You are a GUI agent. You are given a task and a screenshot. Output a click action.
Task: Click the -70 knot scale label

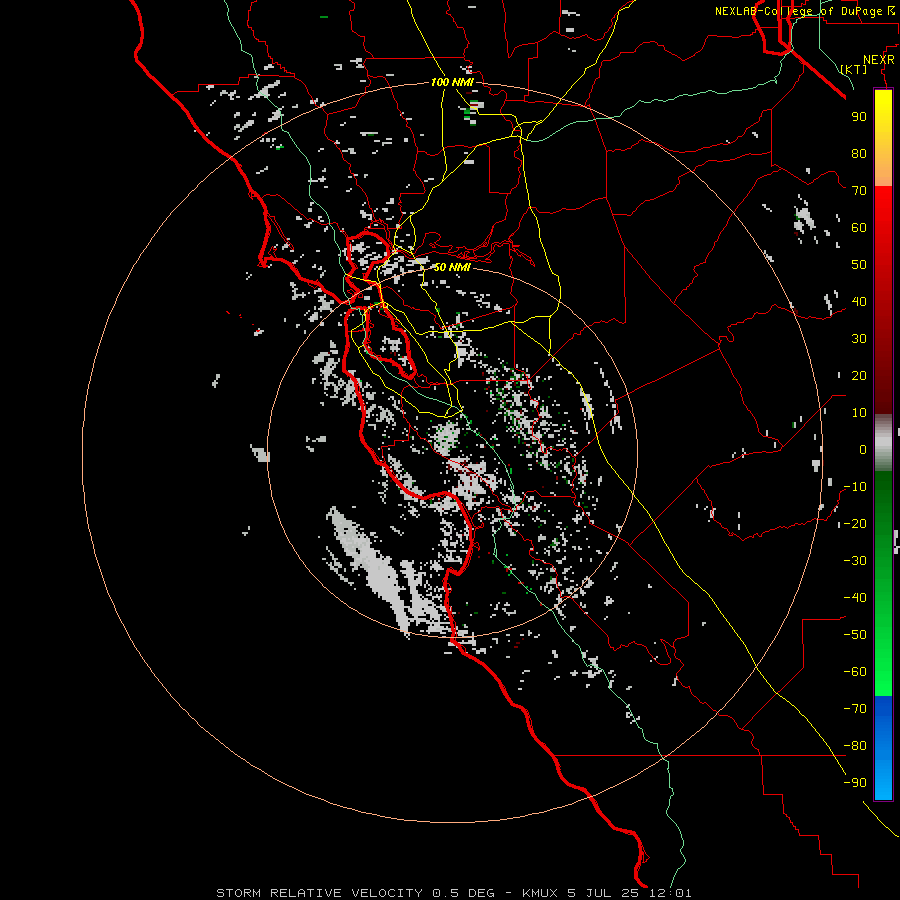point(855,709)
